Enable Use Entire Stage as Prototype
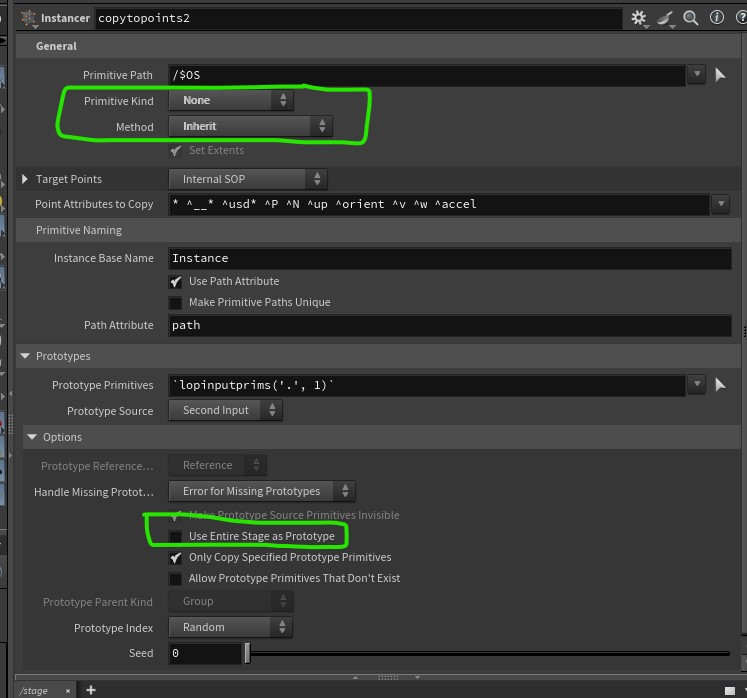 point(176,537)
